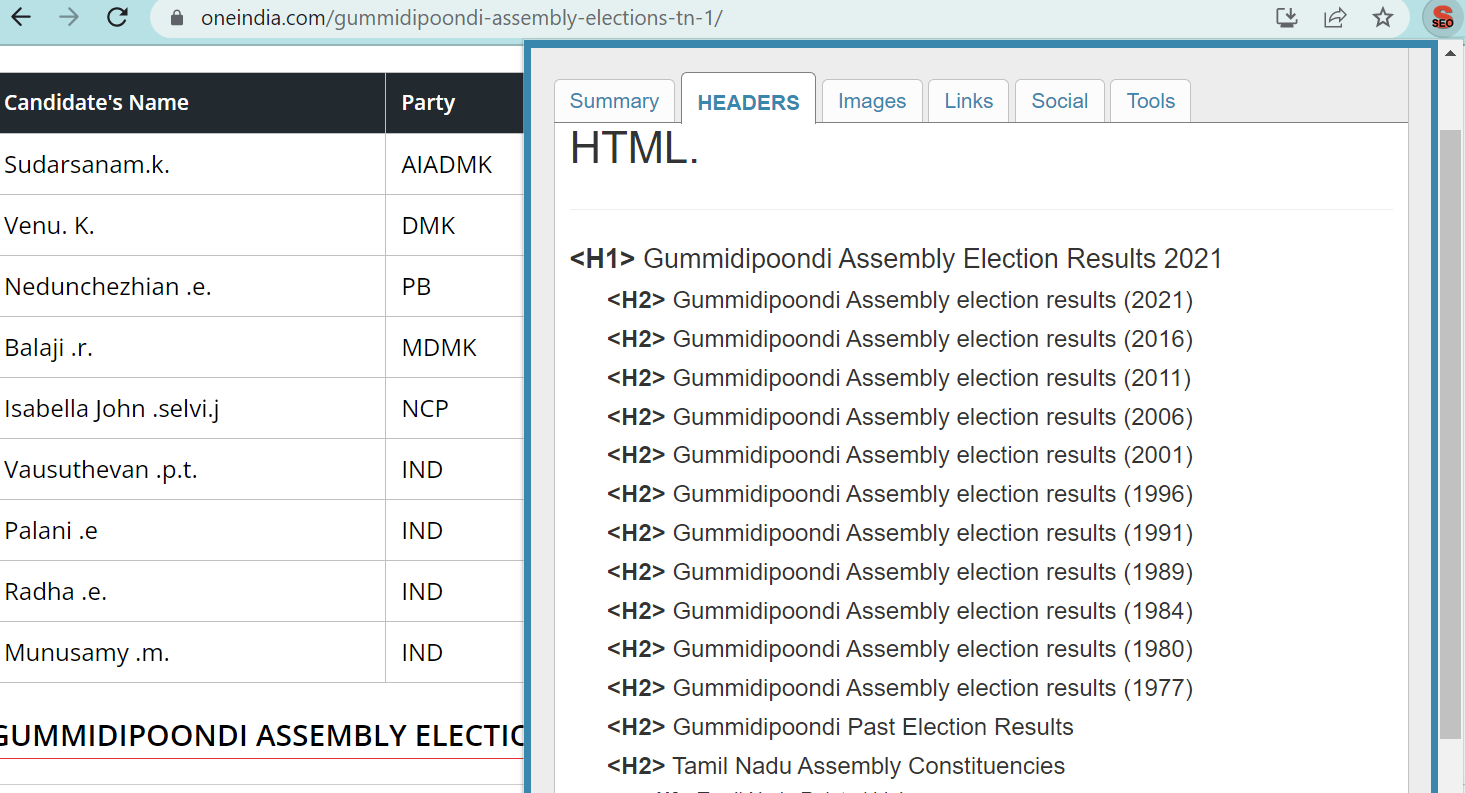View site info via the padlock icon
The image size is (1465, 793).
(178, 18)
